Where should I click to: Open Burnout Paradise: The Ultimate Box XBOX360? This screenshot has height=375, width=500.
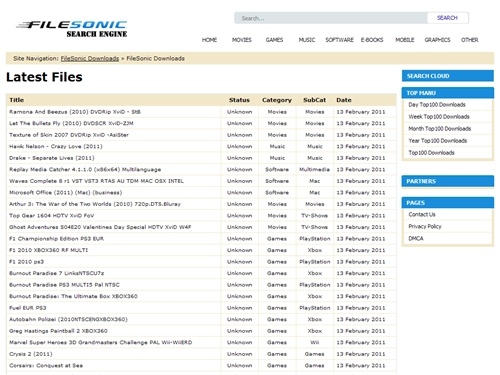pyautogui.click(x=73, y=296)
